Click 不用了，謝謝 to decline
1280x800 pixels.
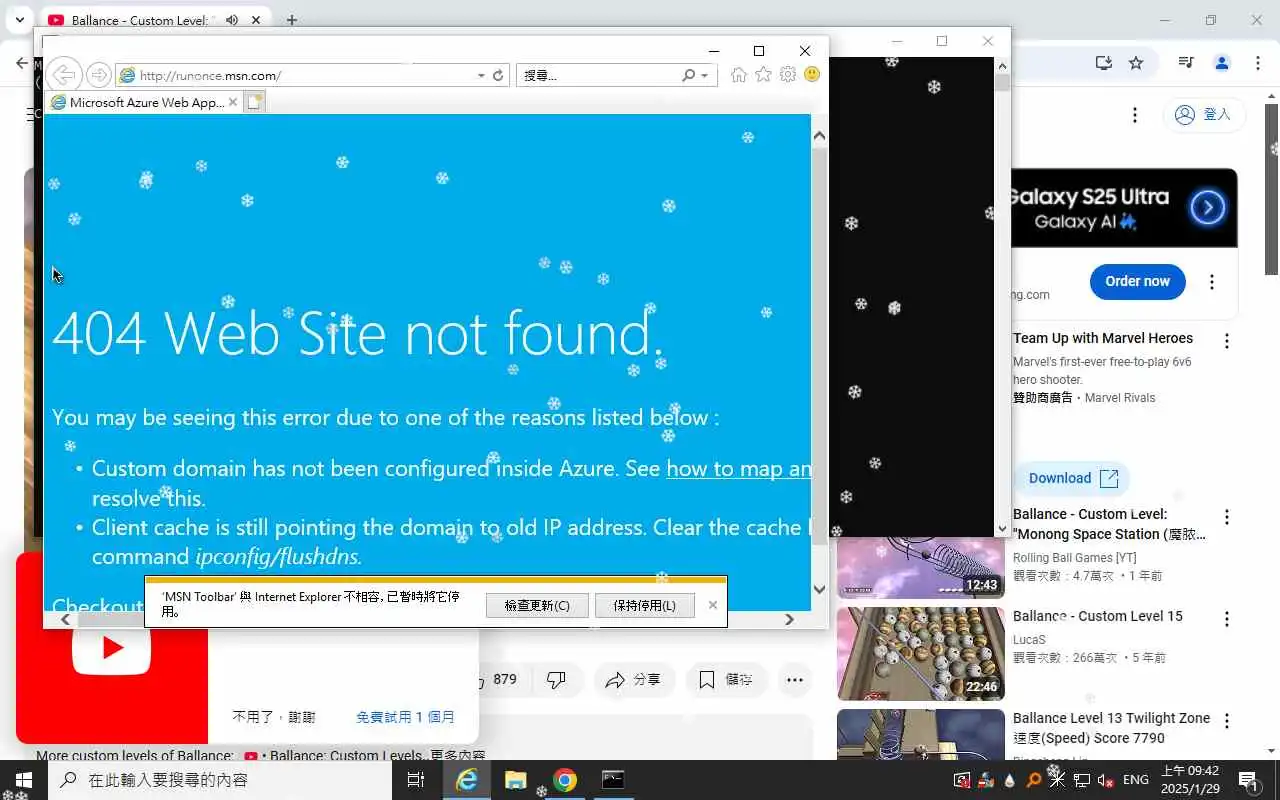point(274,717)
